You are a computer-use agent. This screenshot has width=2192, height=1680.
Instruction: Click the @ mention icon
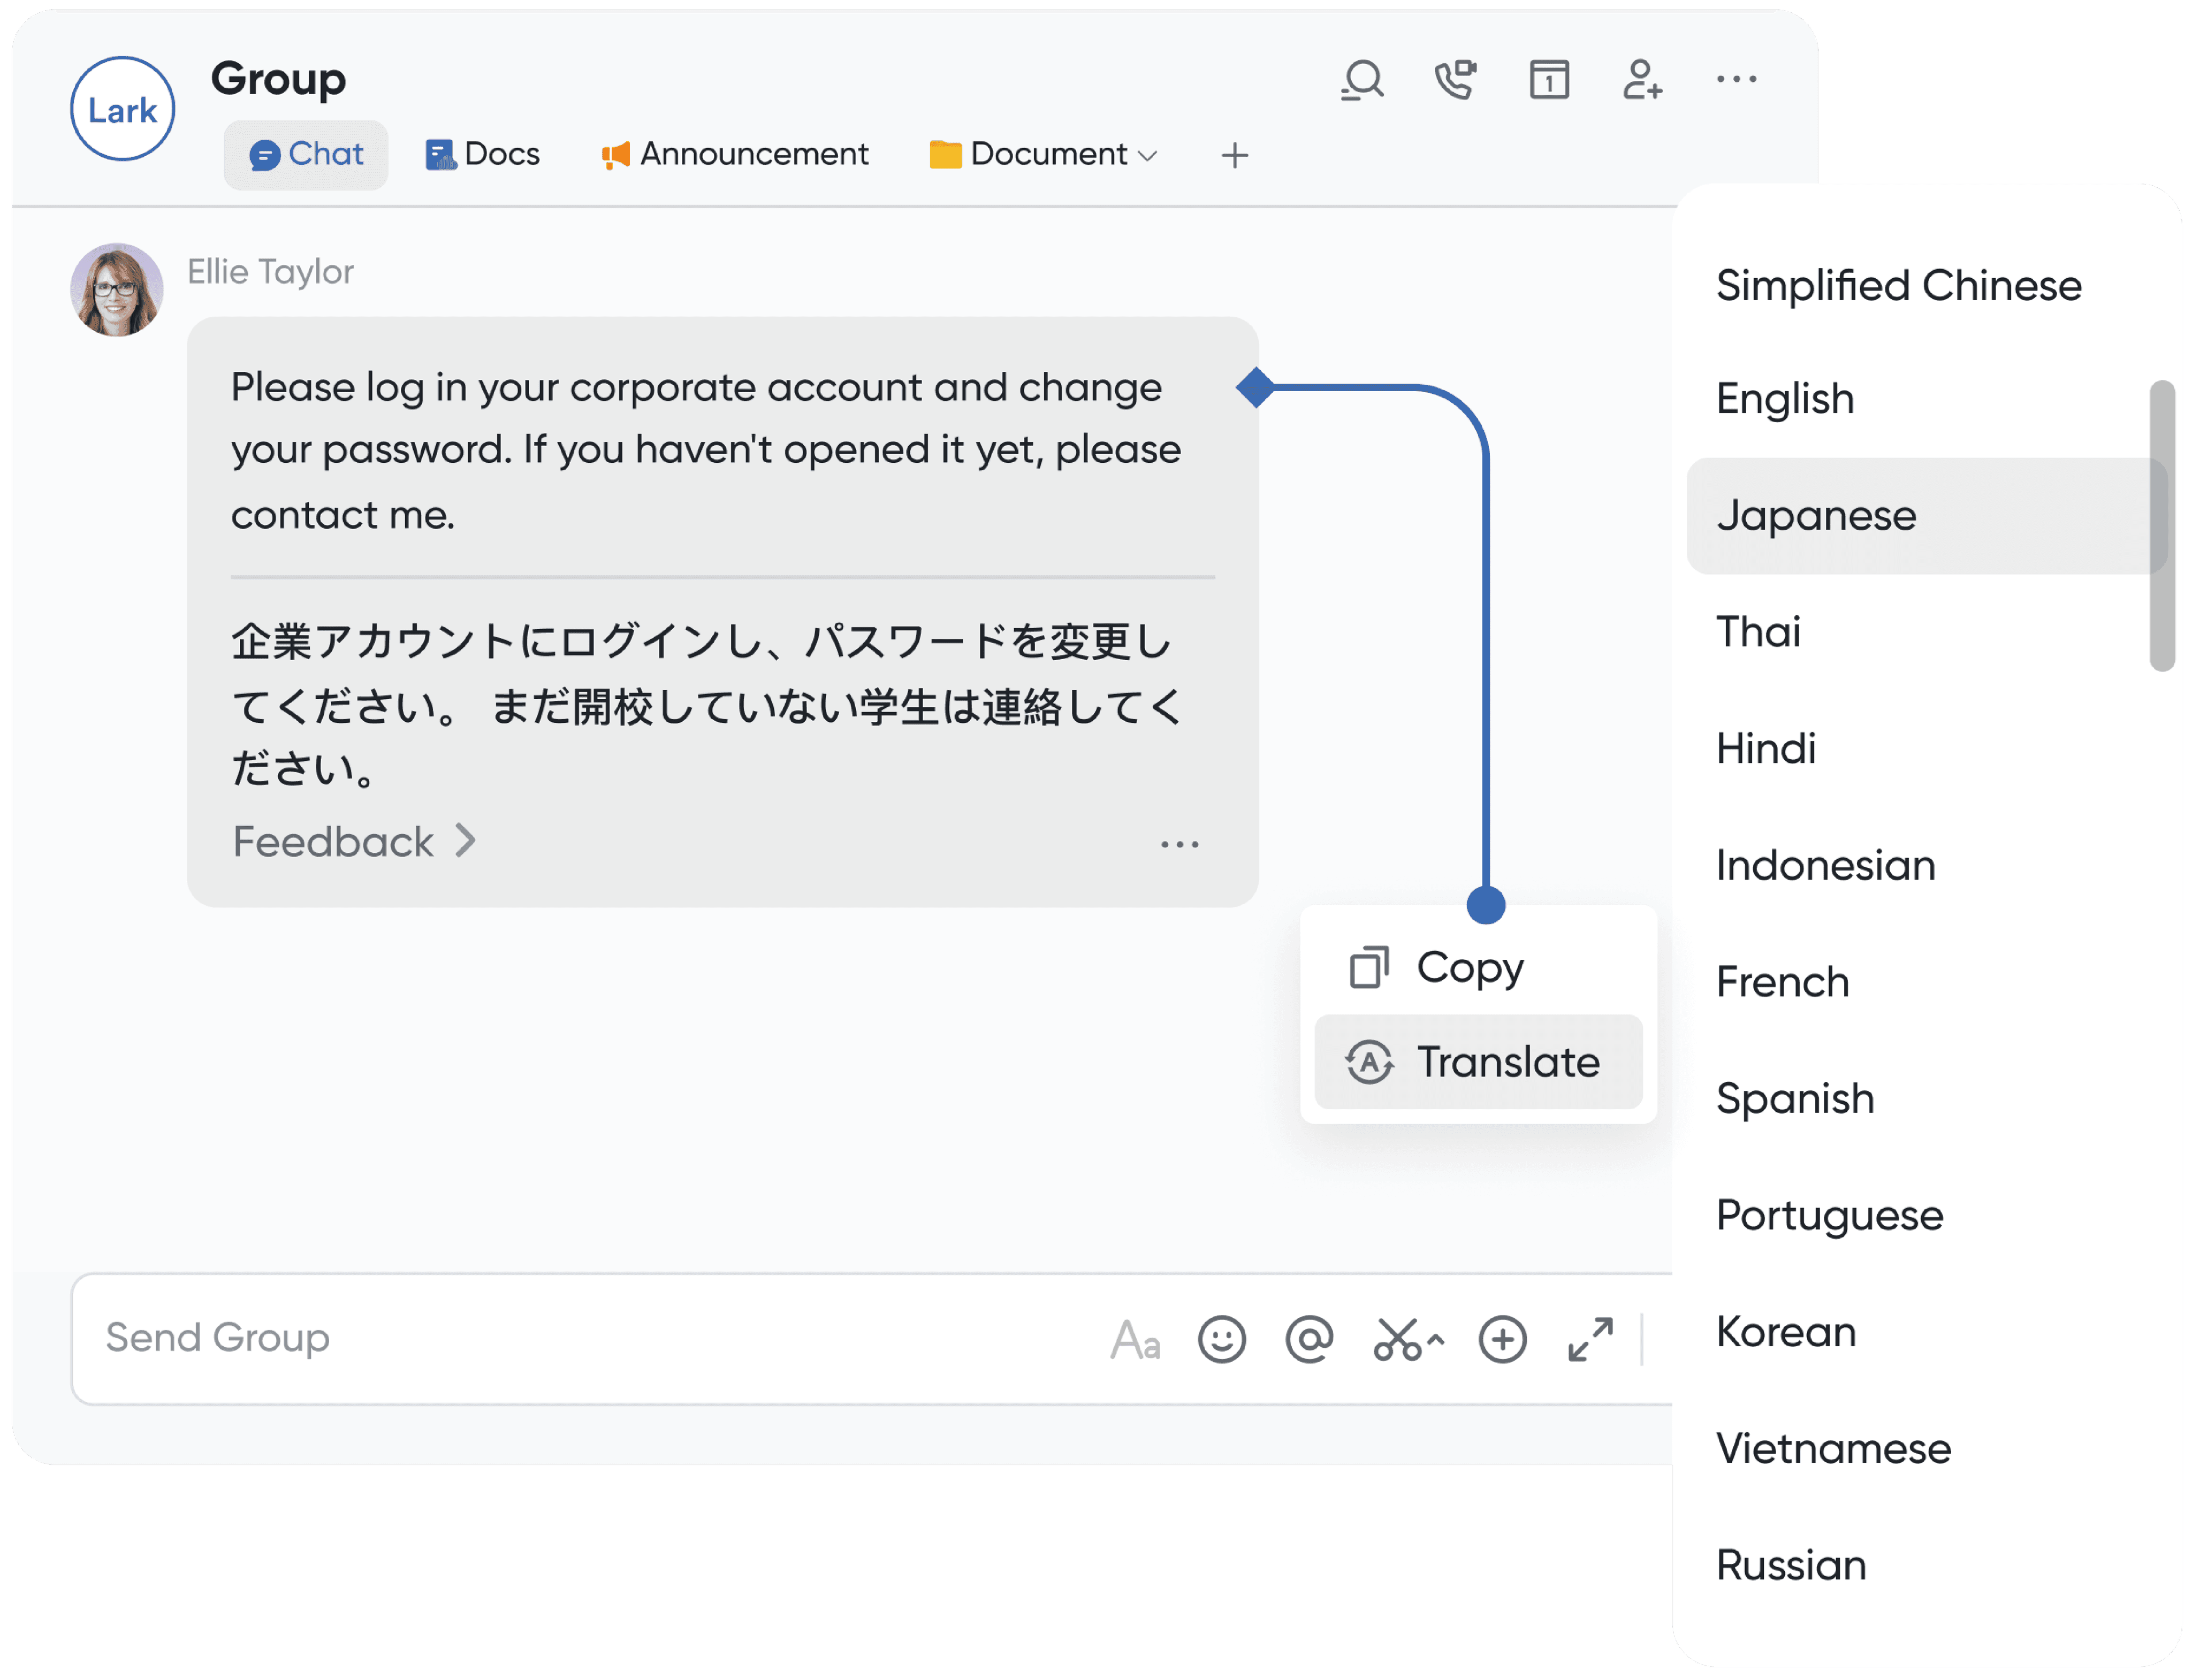tap(1309, 1339)
